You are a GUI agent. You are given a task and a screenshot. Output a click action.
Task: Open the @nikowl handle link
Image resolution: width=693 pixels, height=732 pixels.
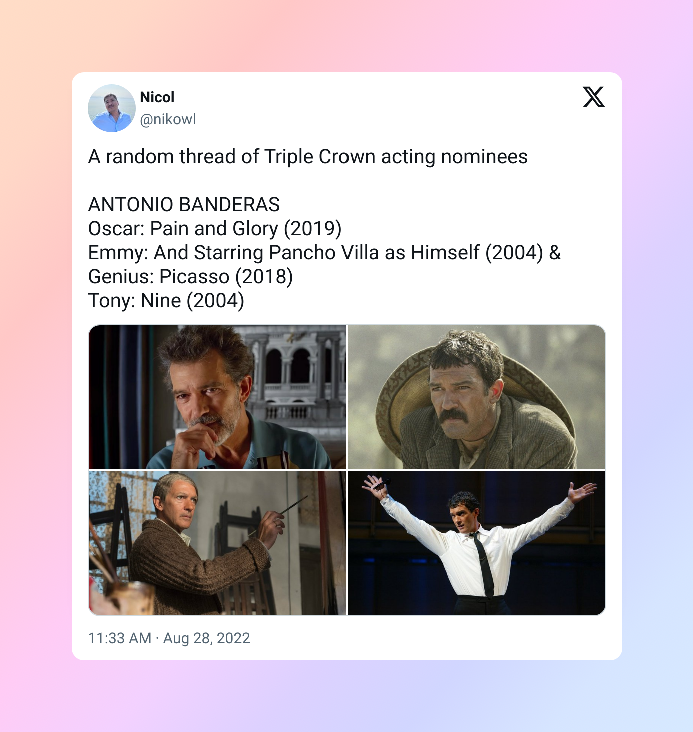(168, 120)
